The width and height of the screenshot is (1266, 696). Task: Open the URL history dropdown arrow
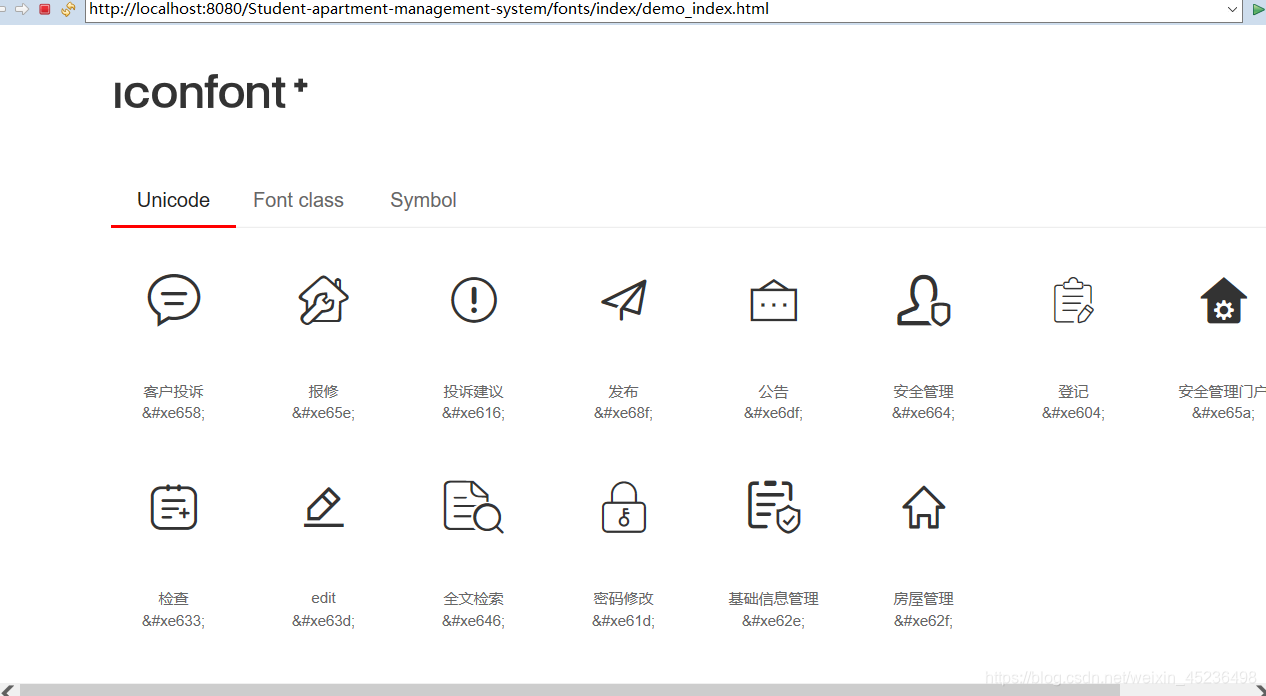[x=1233, y=9]
